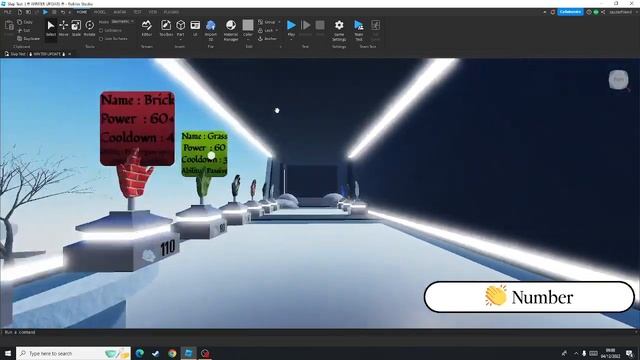Activate the Select tool
Screen dimensions: 640x360
click(51, 29)
